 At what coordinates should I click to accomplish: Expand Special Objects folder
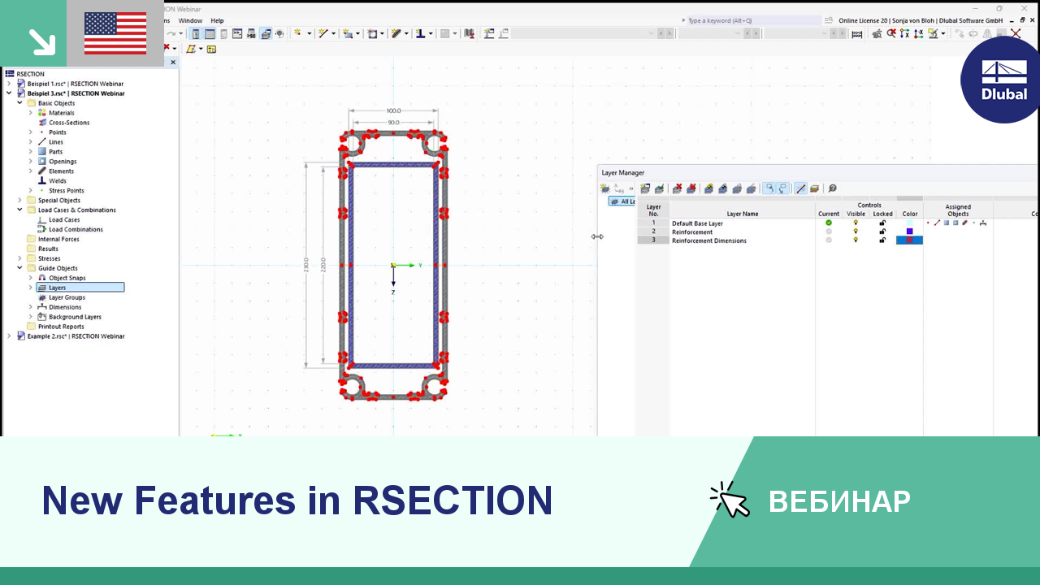click(20, 200)
